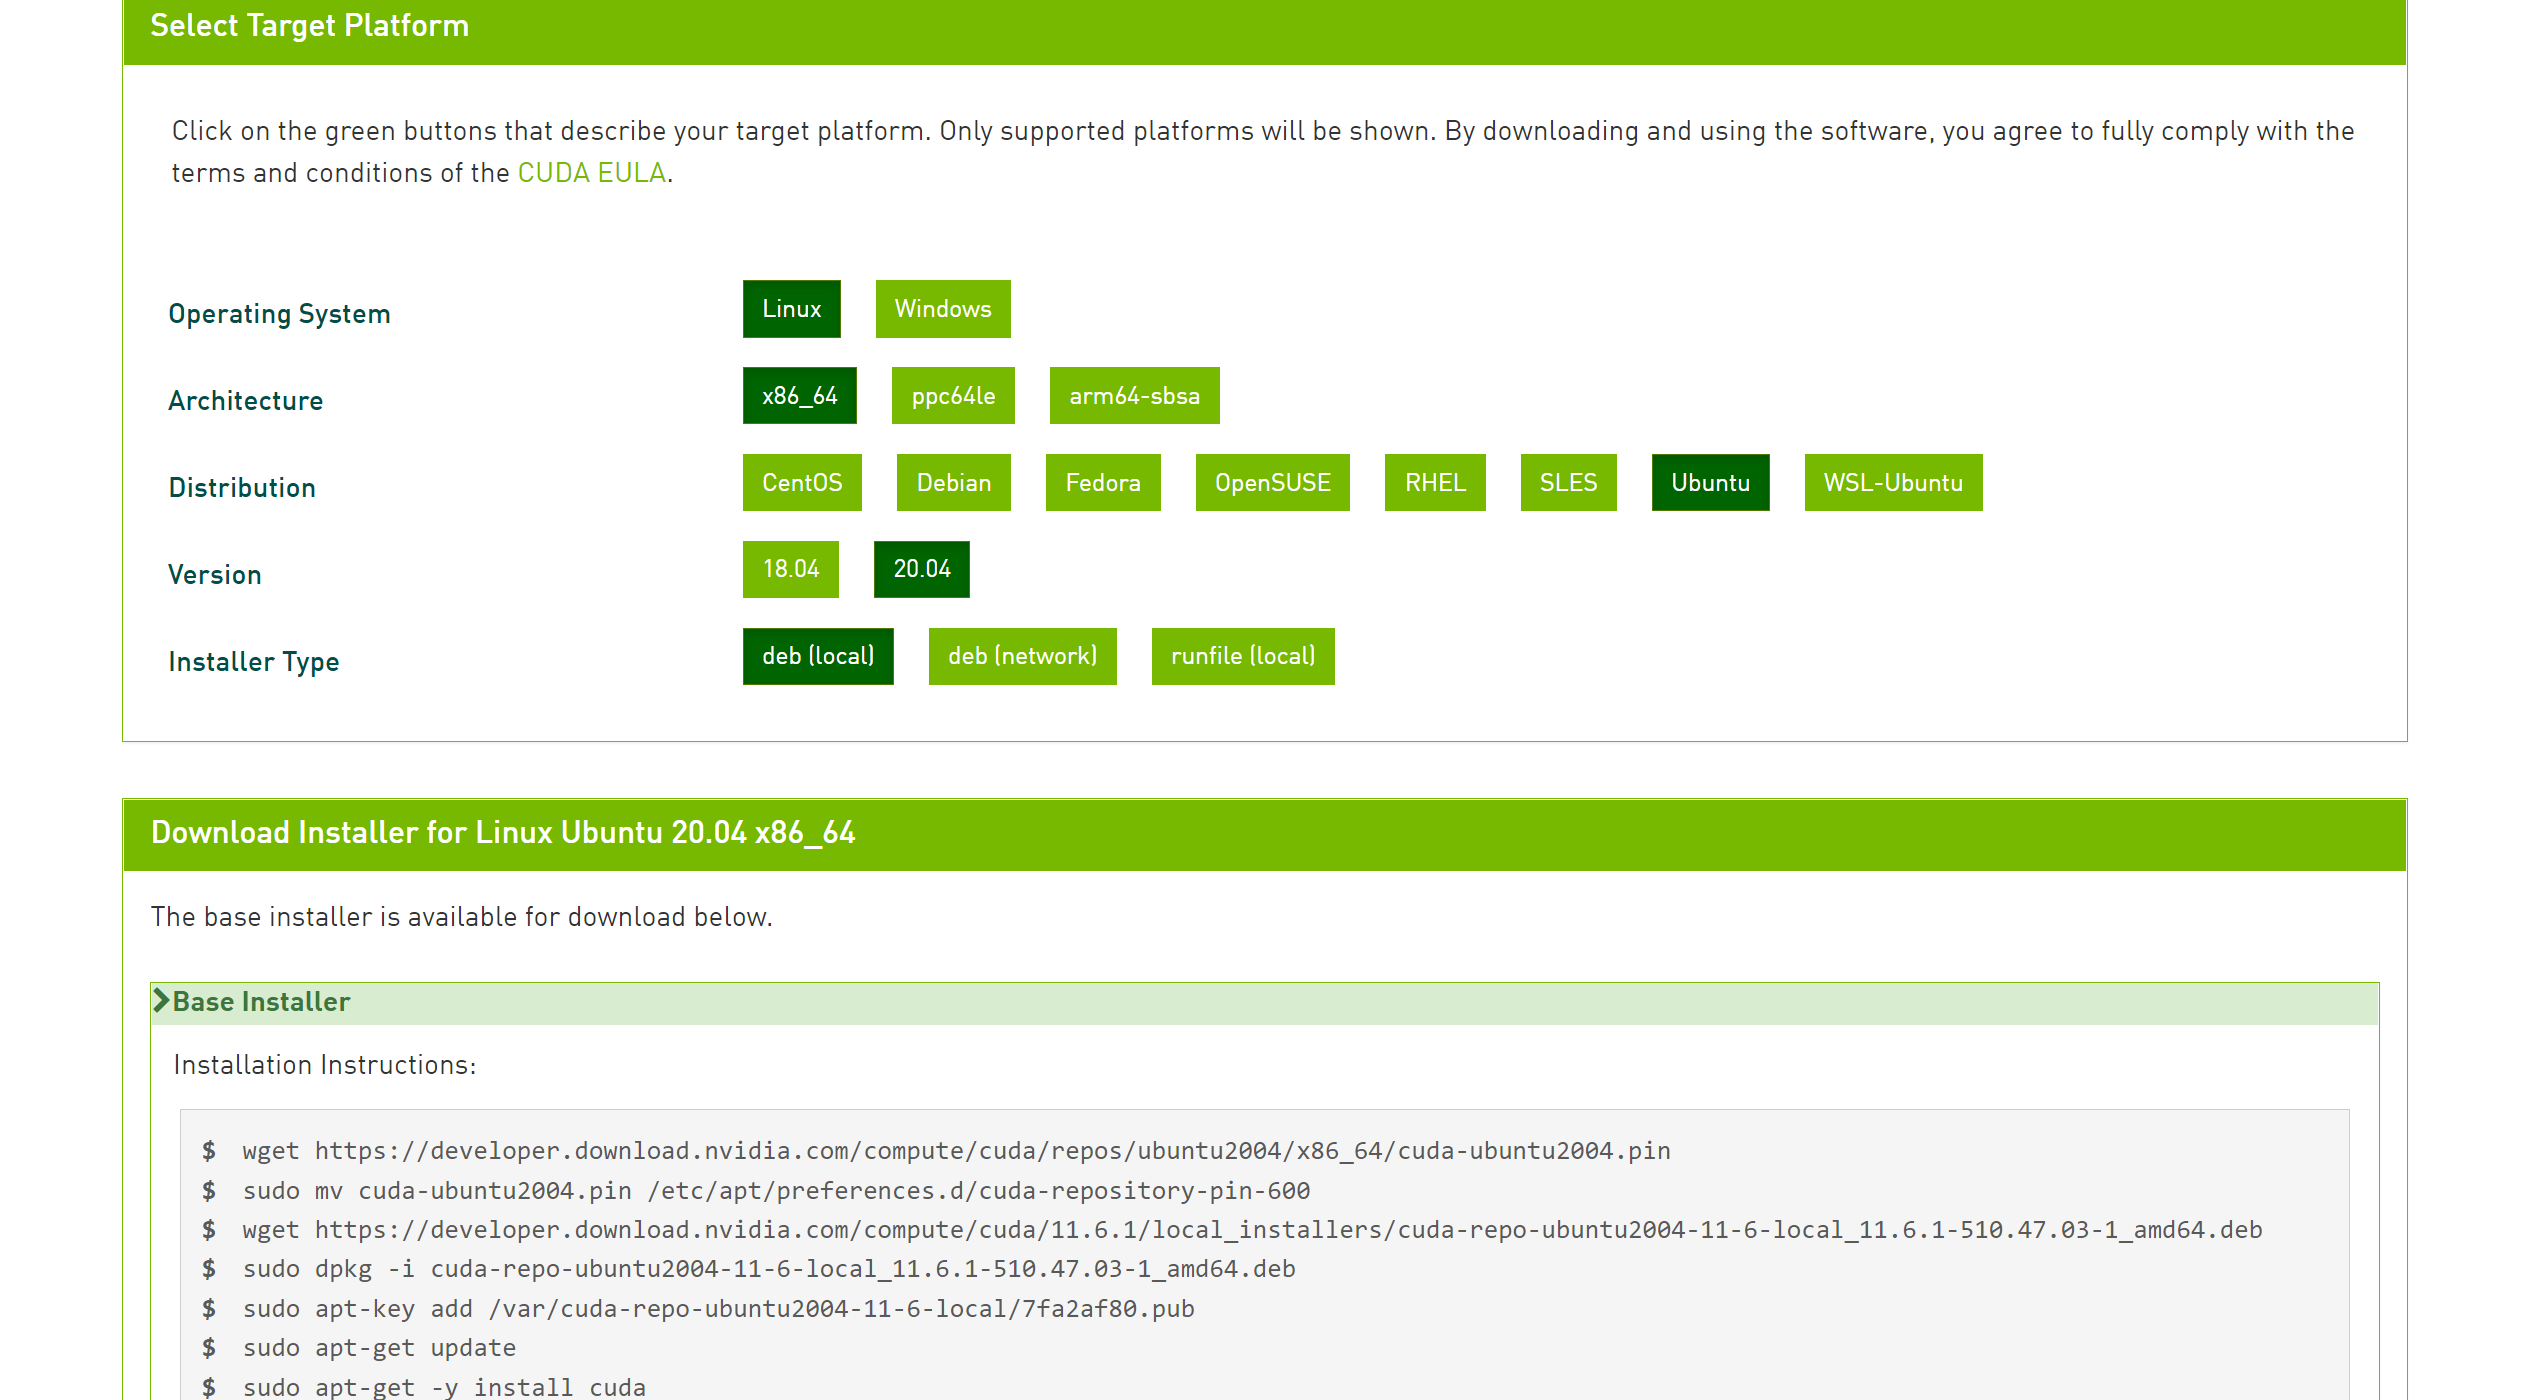Click the 'sudo apt-get update' command line

click(x=379, y=1348)
